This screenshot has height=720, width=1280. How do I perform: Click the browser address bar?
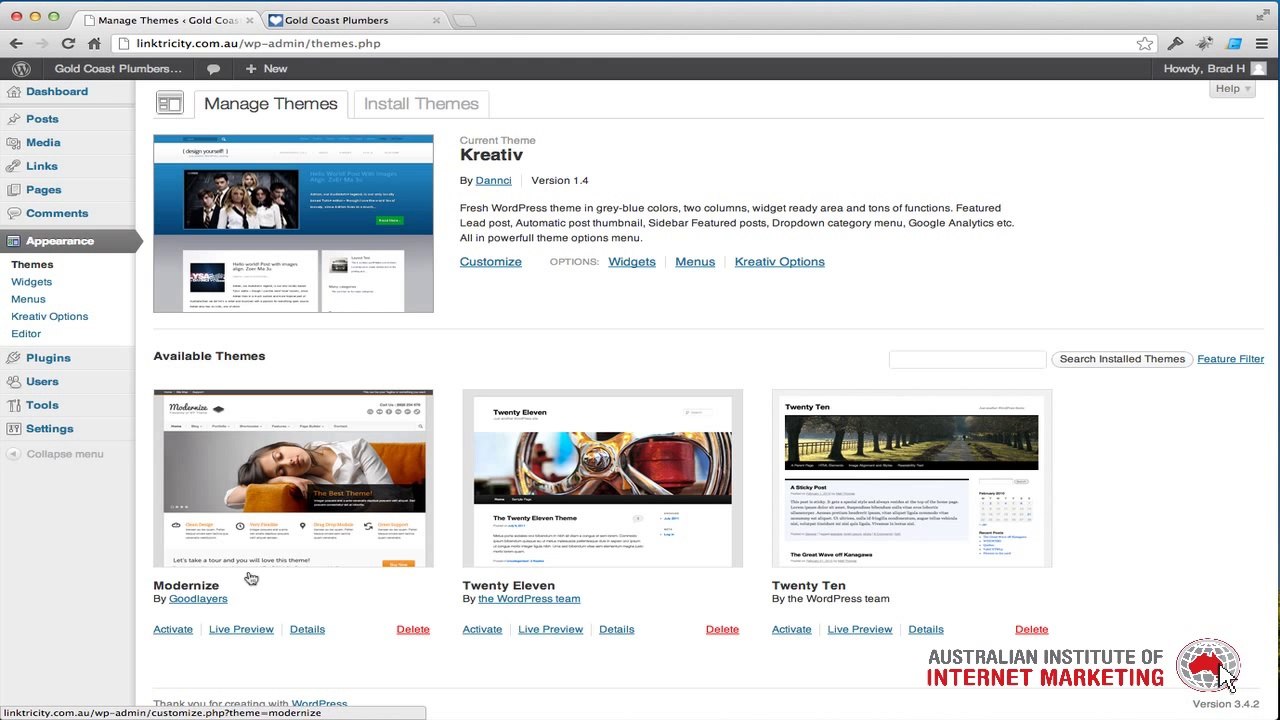(634, 43)
